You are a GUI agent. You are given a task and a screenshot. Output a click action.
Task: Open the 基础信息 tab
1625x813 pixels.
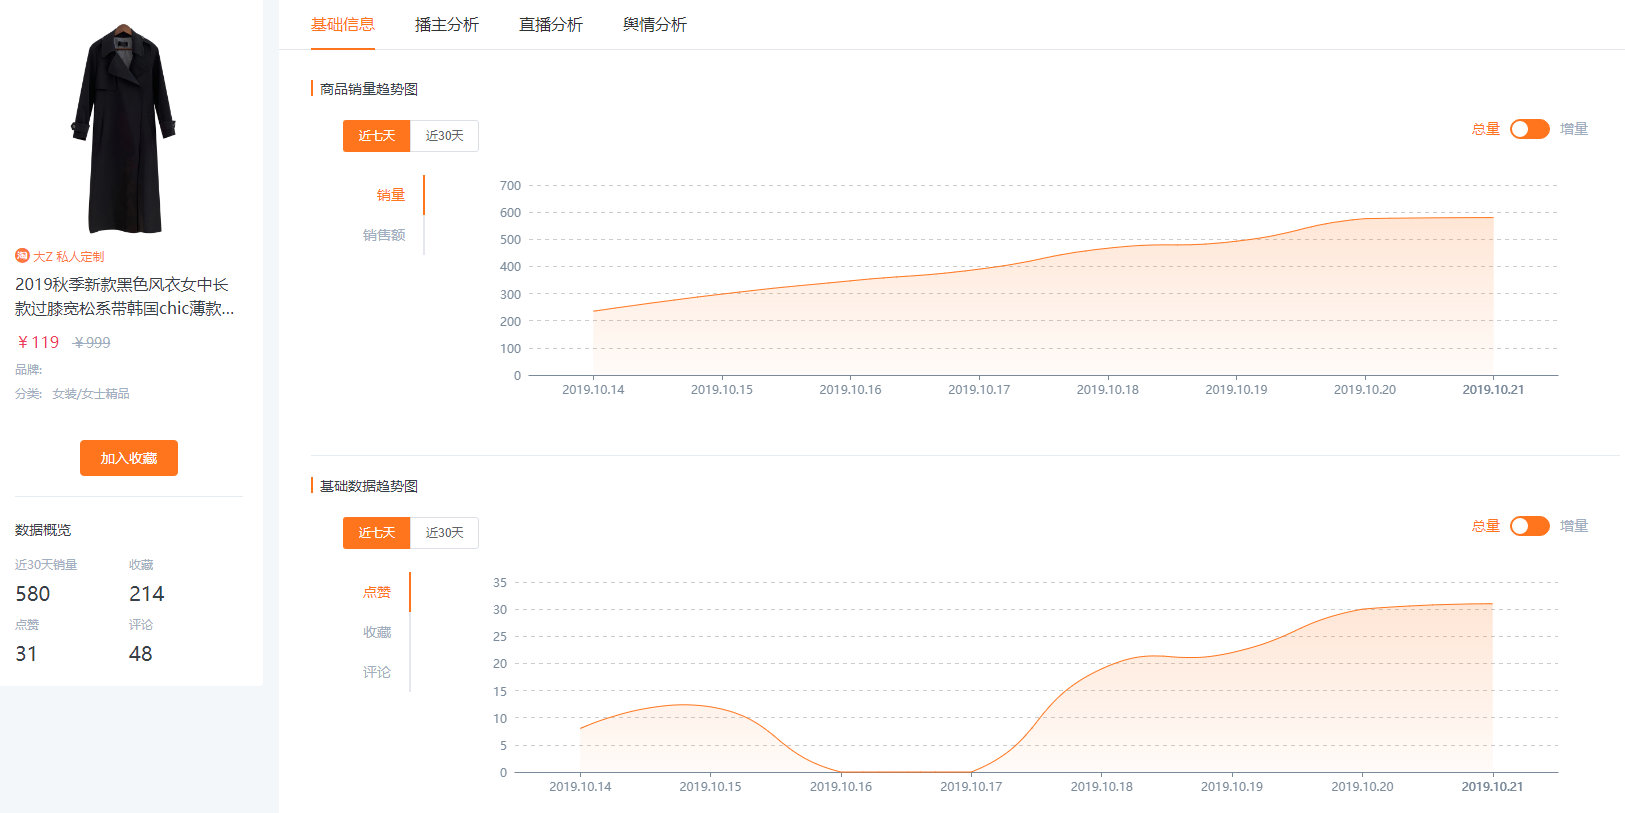pyautogui.click(x=343, y=25)
